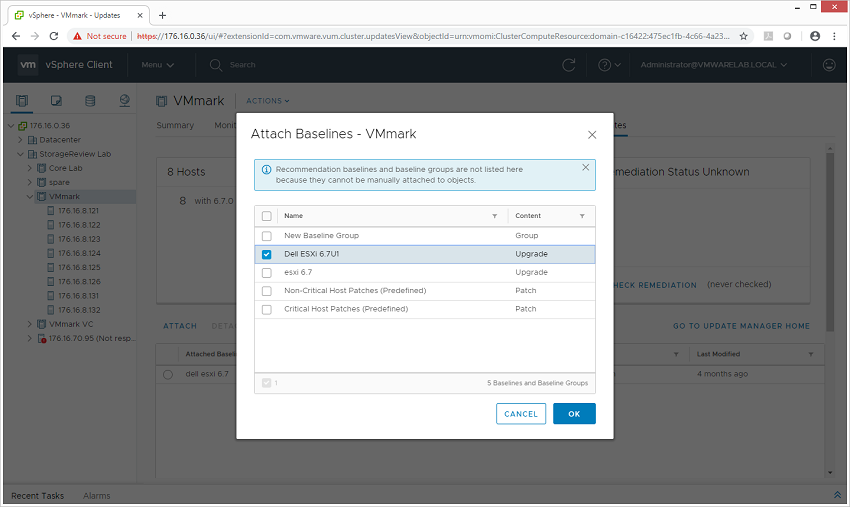The image size is (850, 507).
Task: Open the Menu dropdown in header
Action: pos(157,65)
